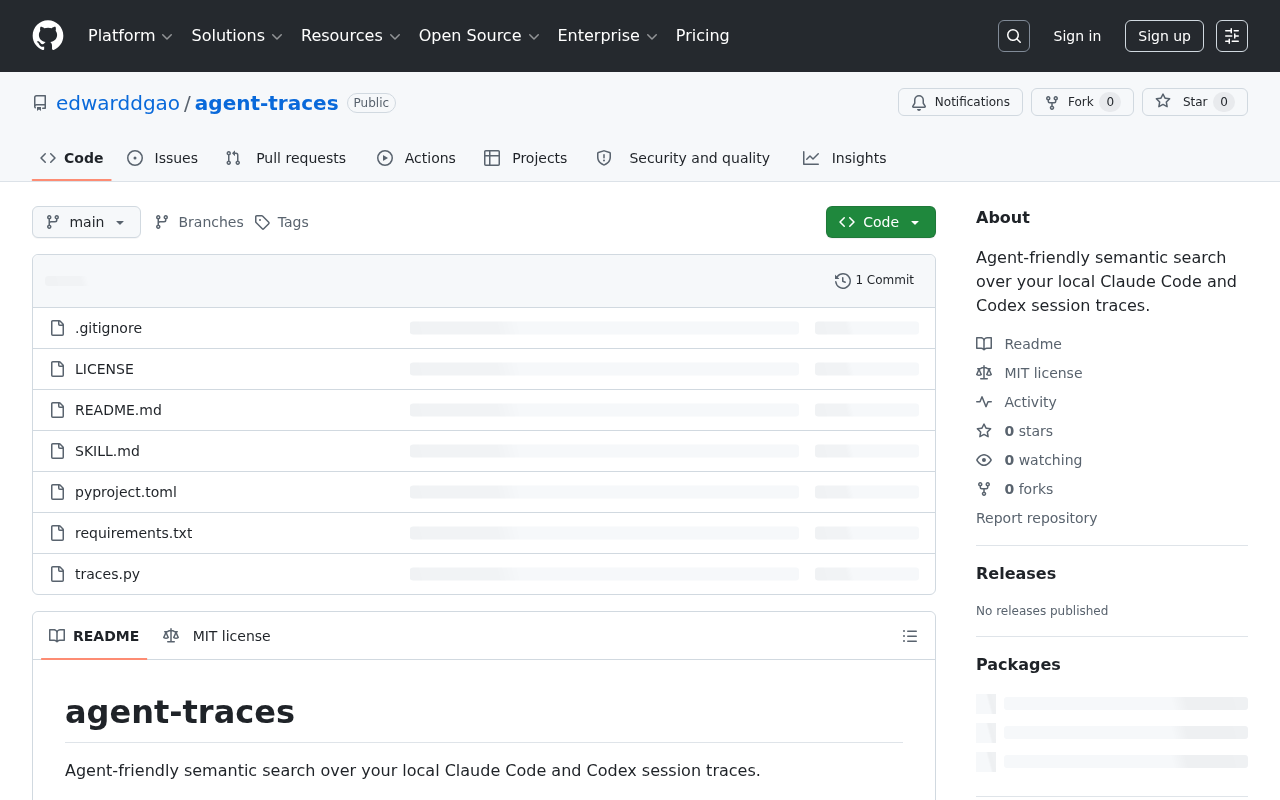The height and width of the screenshot is (800, 1280).
Task: Open the GitHub homepage logo
Action: 48,36
